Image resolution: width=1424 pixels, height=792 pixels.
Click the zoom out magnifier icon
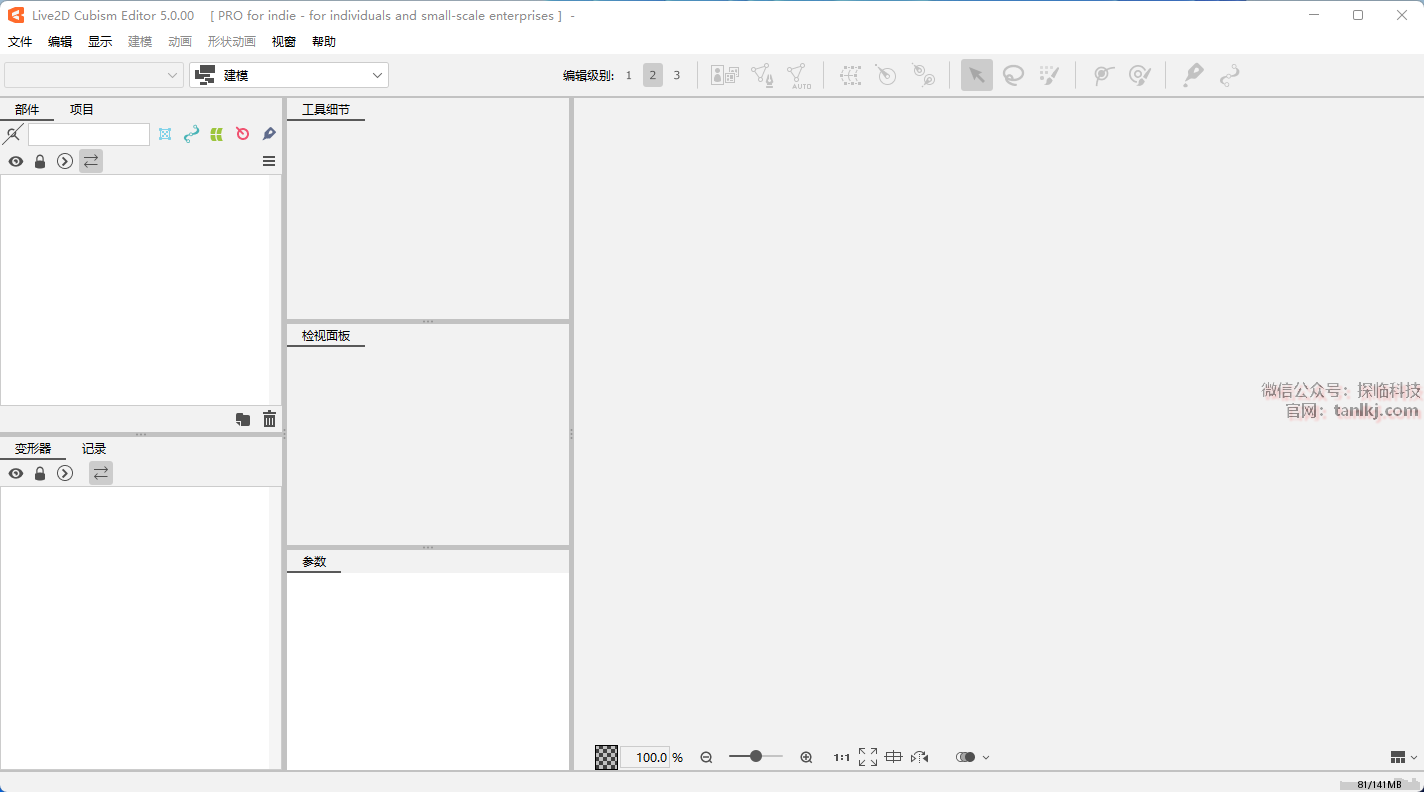706,758
